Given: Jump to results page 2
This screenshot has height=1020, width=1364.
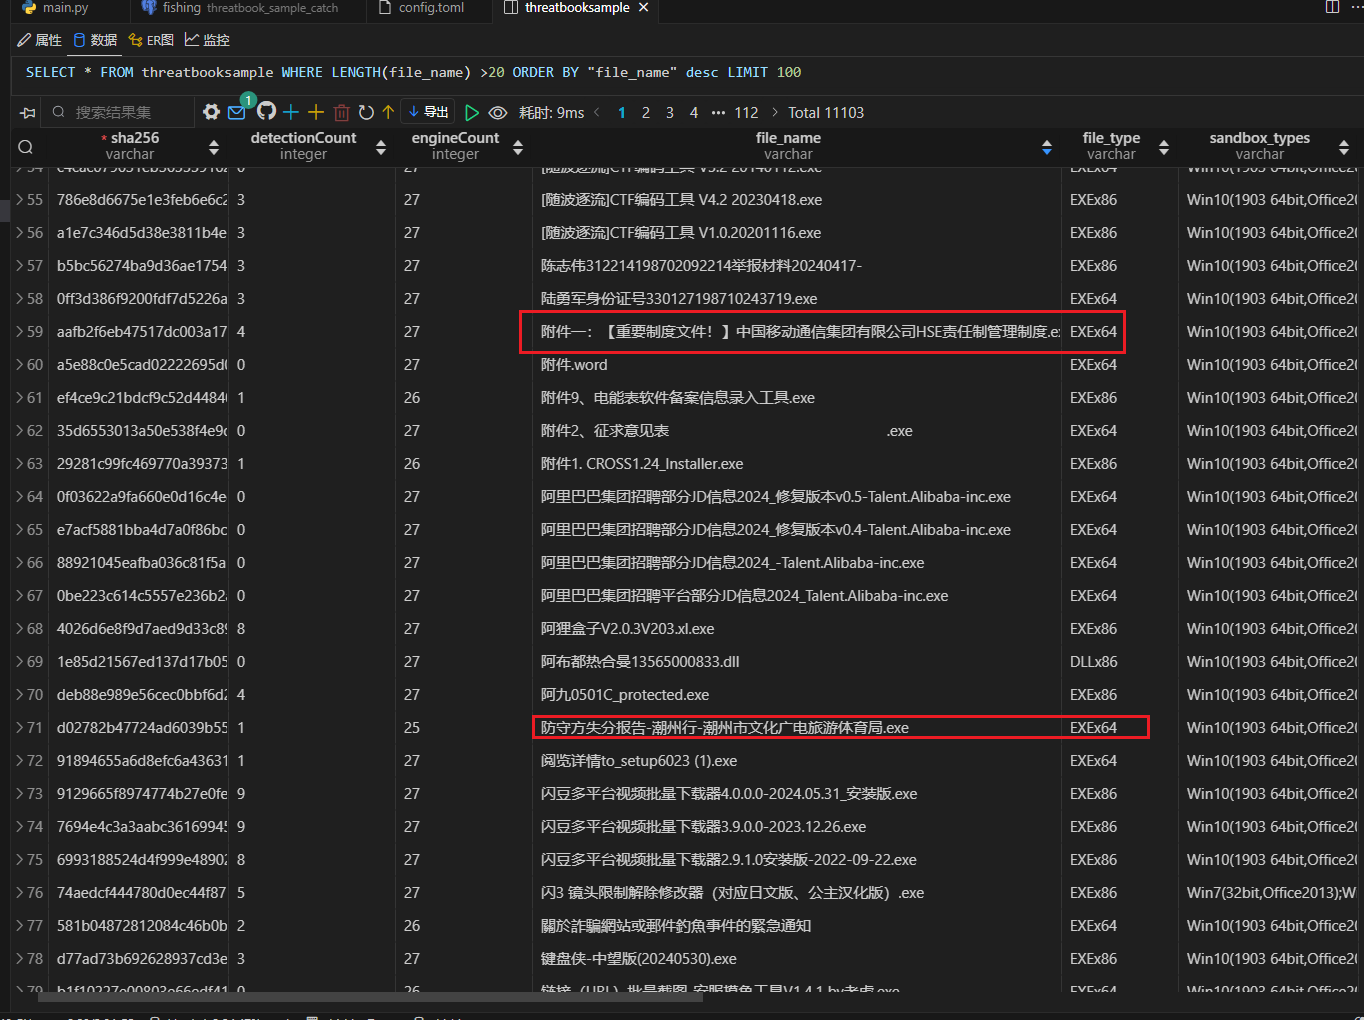Looking at the screenshot, I should tap(646, 112).
